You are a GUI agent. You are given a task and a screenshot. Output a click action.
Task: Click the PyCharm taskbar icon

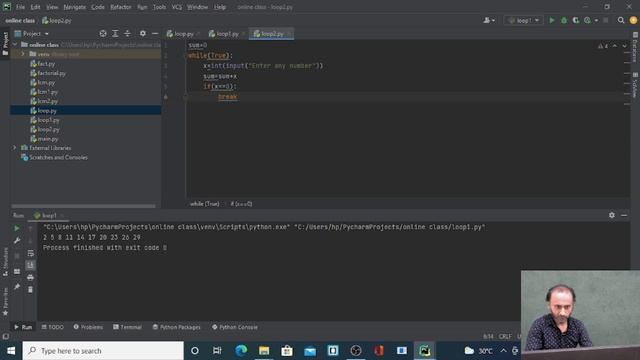click(424, 351)
